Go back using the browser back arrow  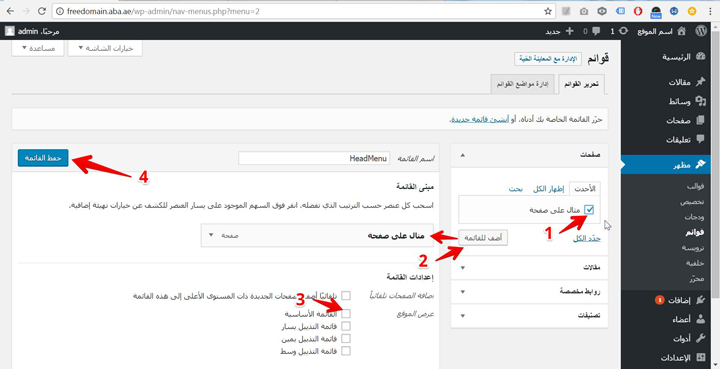[x=10, y=11]
